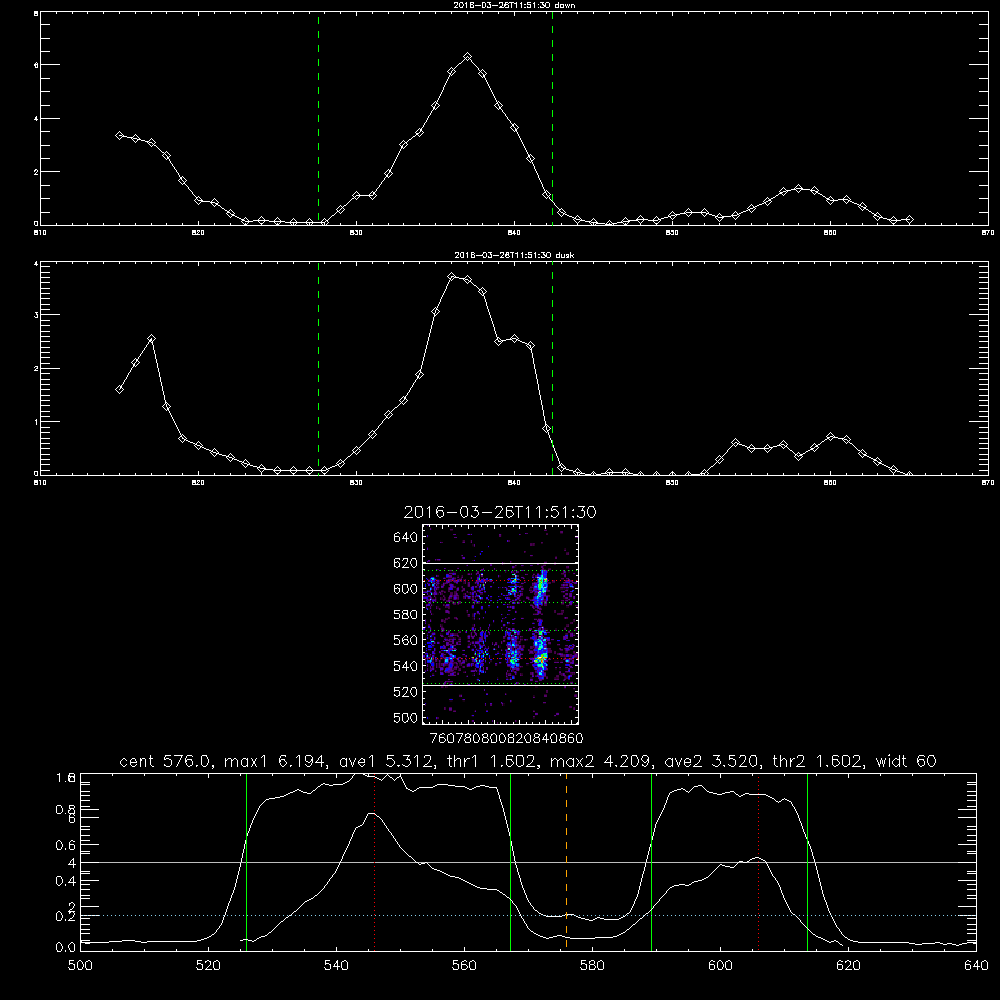Click the '760780800820840860' label under the spectral image
The height and width of the screenshot is (1000, 1000).
pyautogui.click(x=507, y=739)
